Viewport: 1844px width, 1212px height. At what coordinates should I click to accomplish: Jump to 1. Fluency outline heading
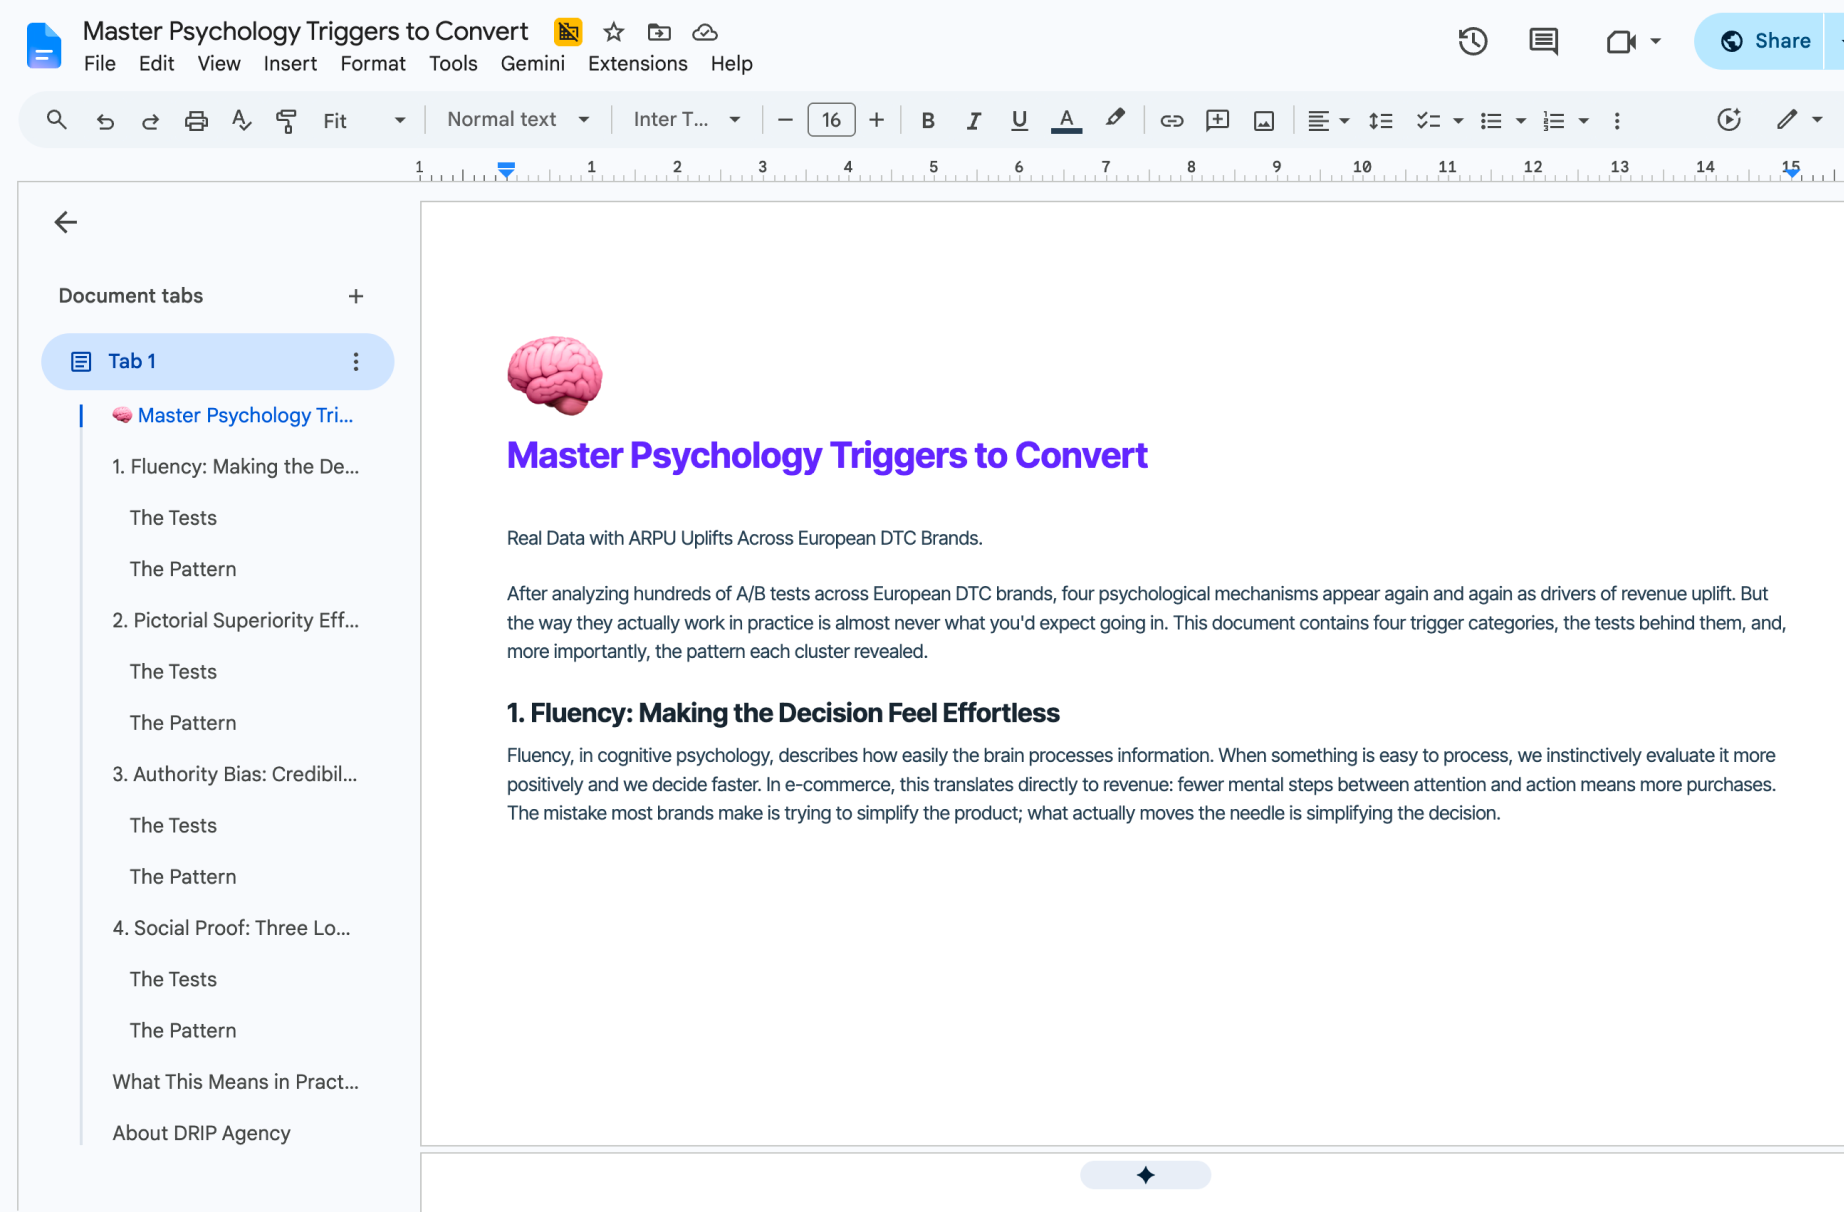pos(235,467)
